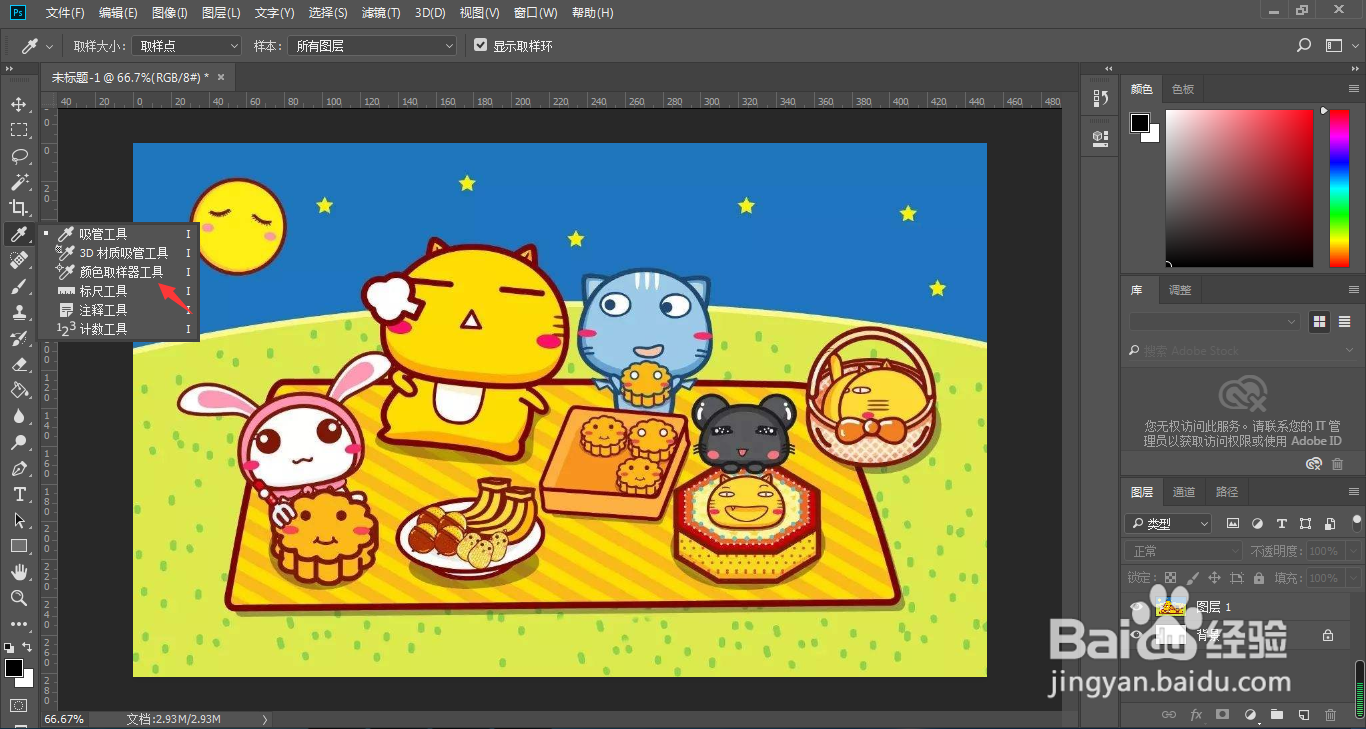
Task: Select the Hand tool
Action: (18, 572)
